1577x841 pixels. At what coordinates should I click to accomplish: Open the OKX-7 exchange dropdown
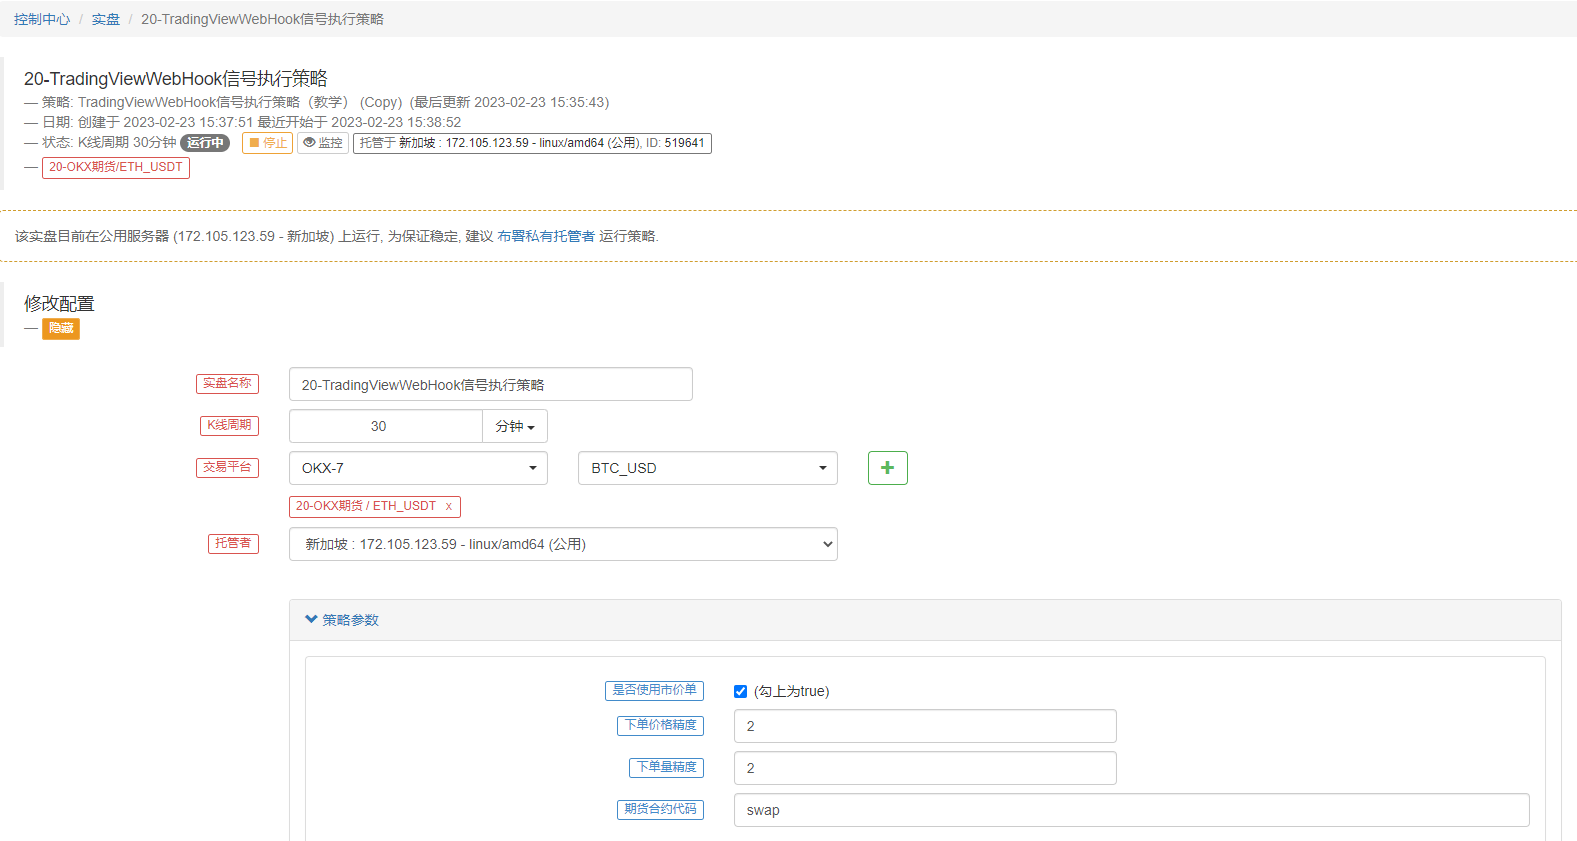point(418,468)
